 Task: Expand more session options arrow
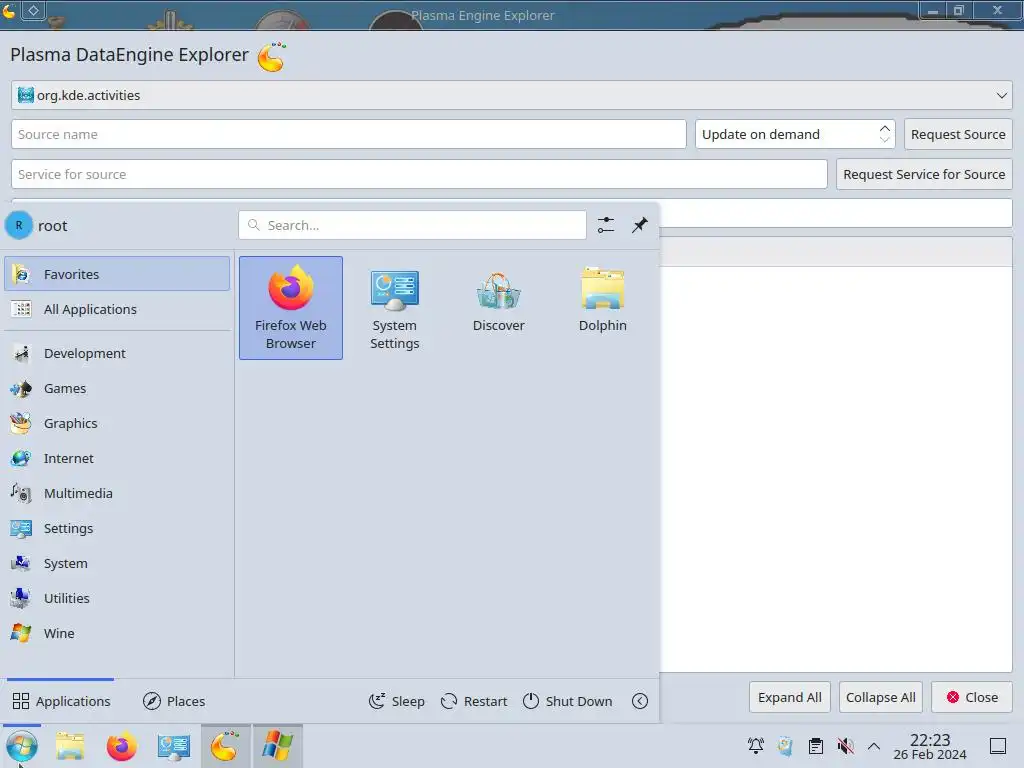640,701
